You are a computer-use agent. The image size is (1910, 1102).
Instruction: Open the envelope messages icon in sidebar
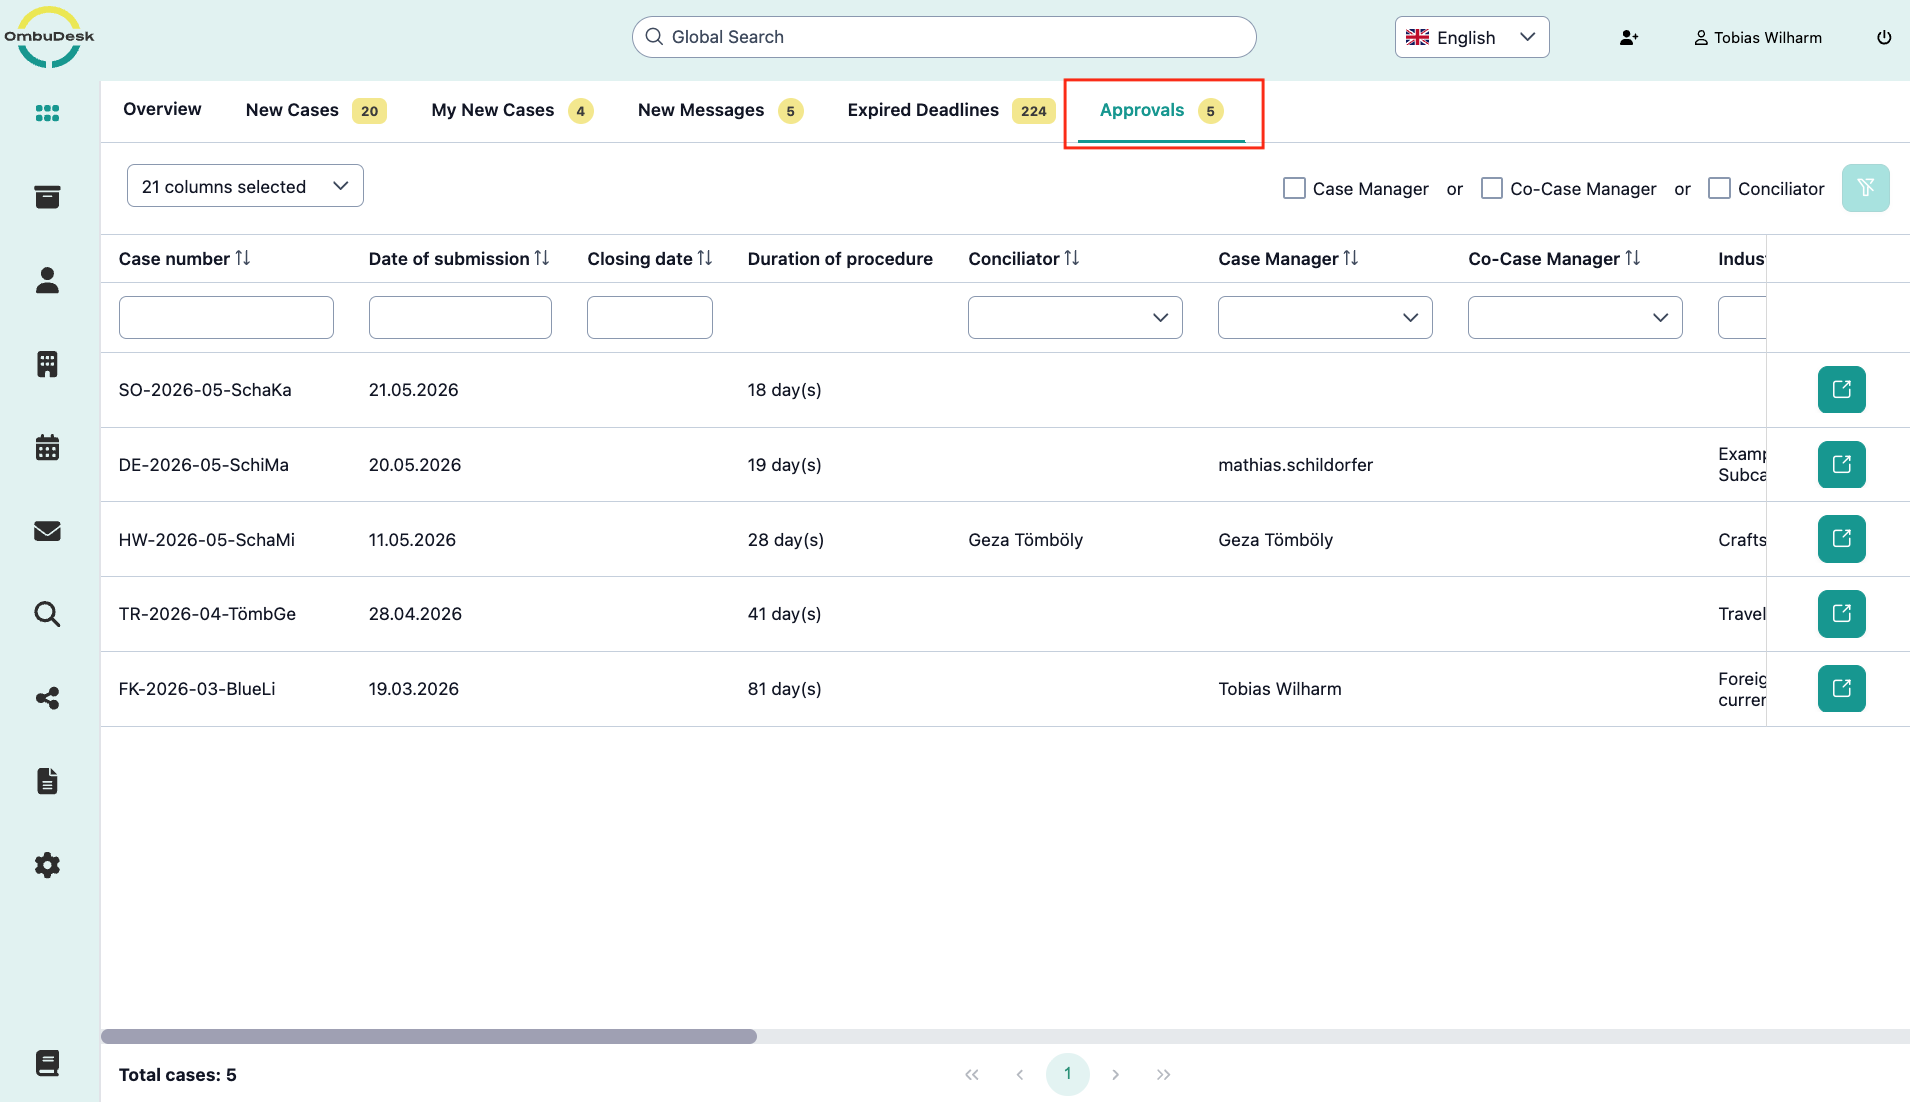pyautogui.click(x=47, y=531)
